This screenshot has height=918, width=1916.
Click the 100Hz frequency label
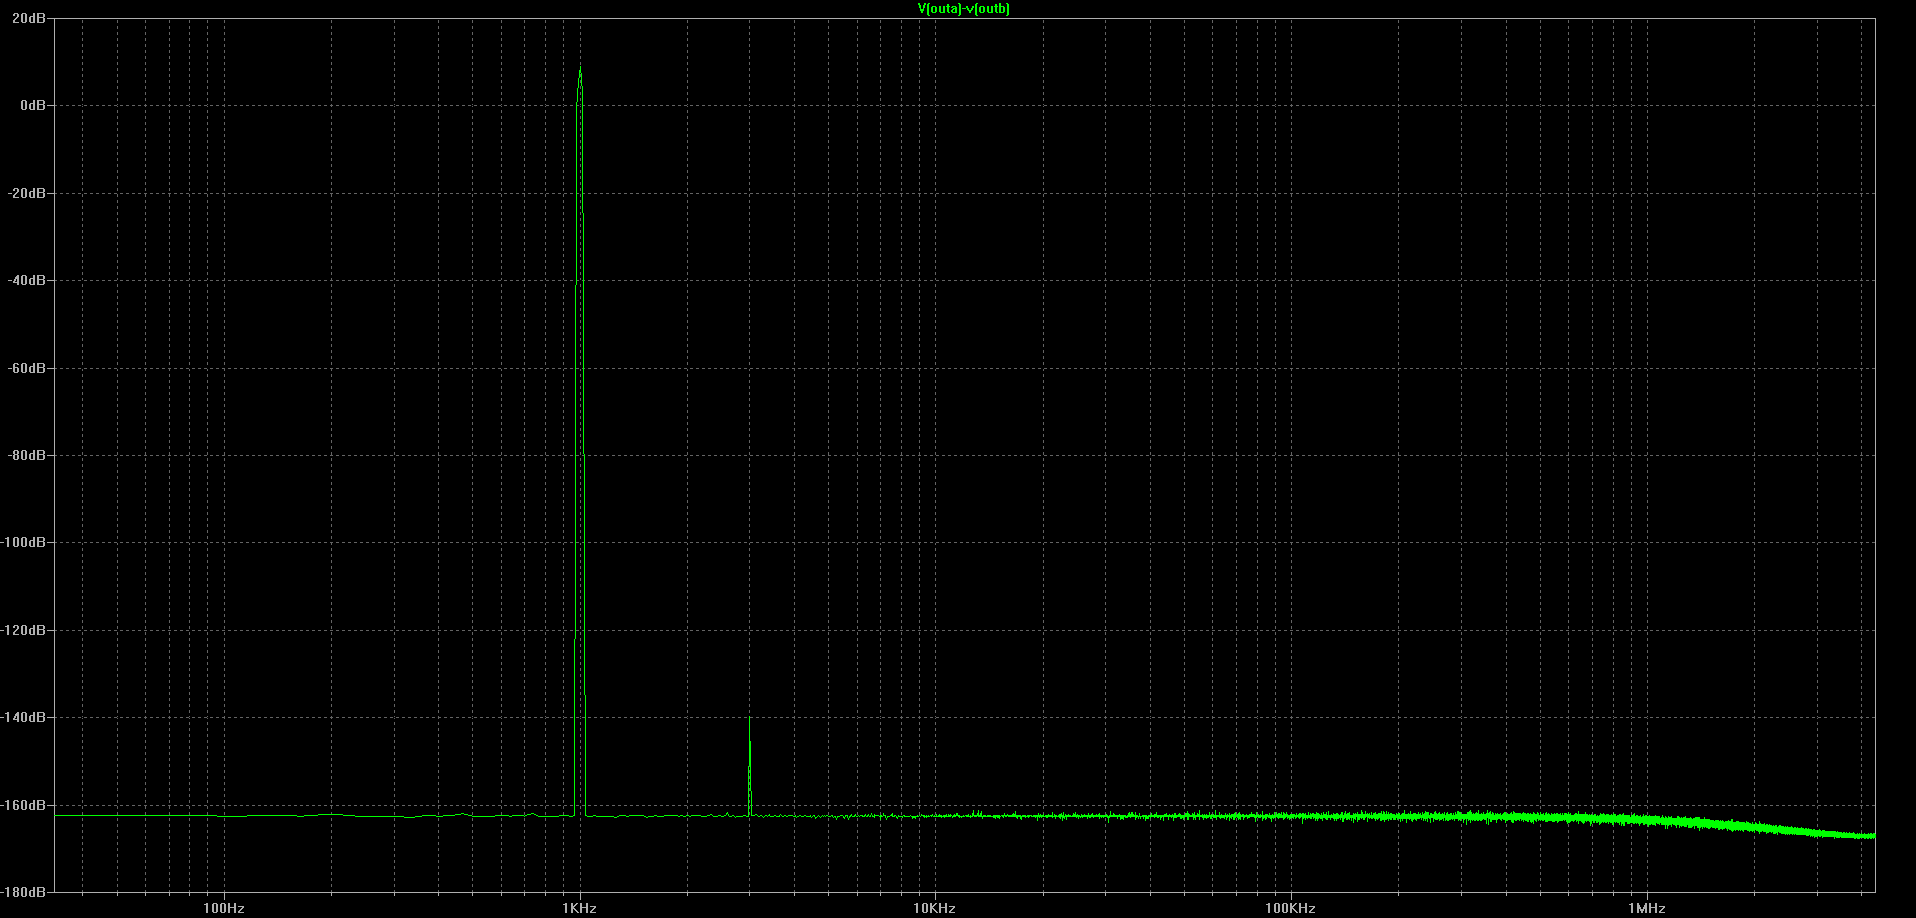click(224, 908)
